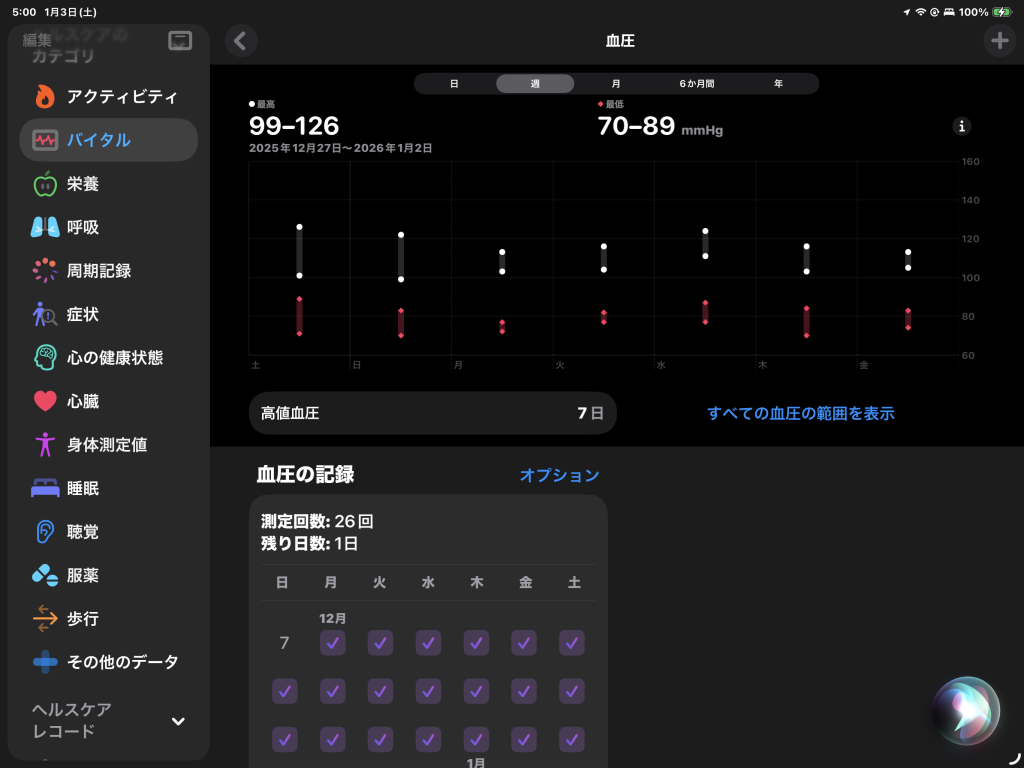Viewport: 1024px width, 768px height.
Task: Activate the Siri orb
Action: coord(965,711)
